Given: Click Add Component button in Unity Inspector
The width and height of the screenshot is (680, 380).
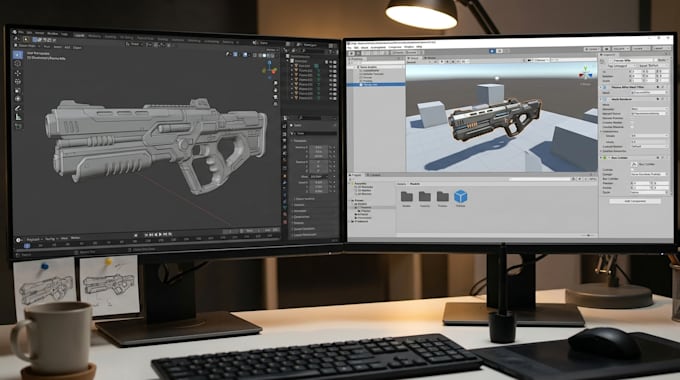Looking at the screenshot, I should pyautogui.click(x=635, y=201).
